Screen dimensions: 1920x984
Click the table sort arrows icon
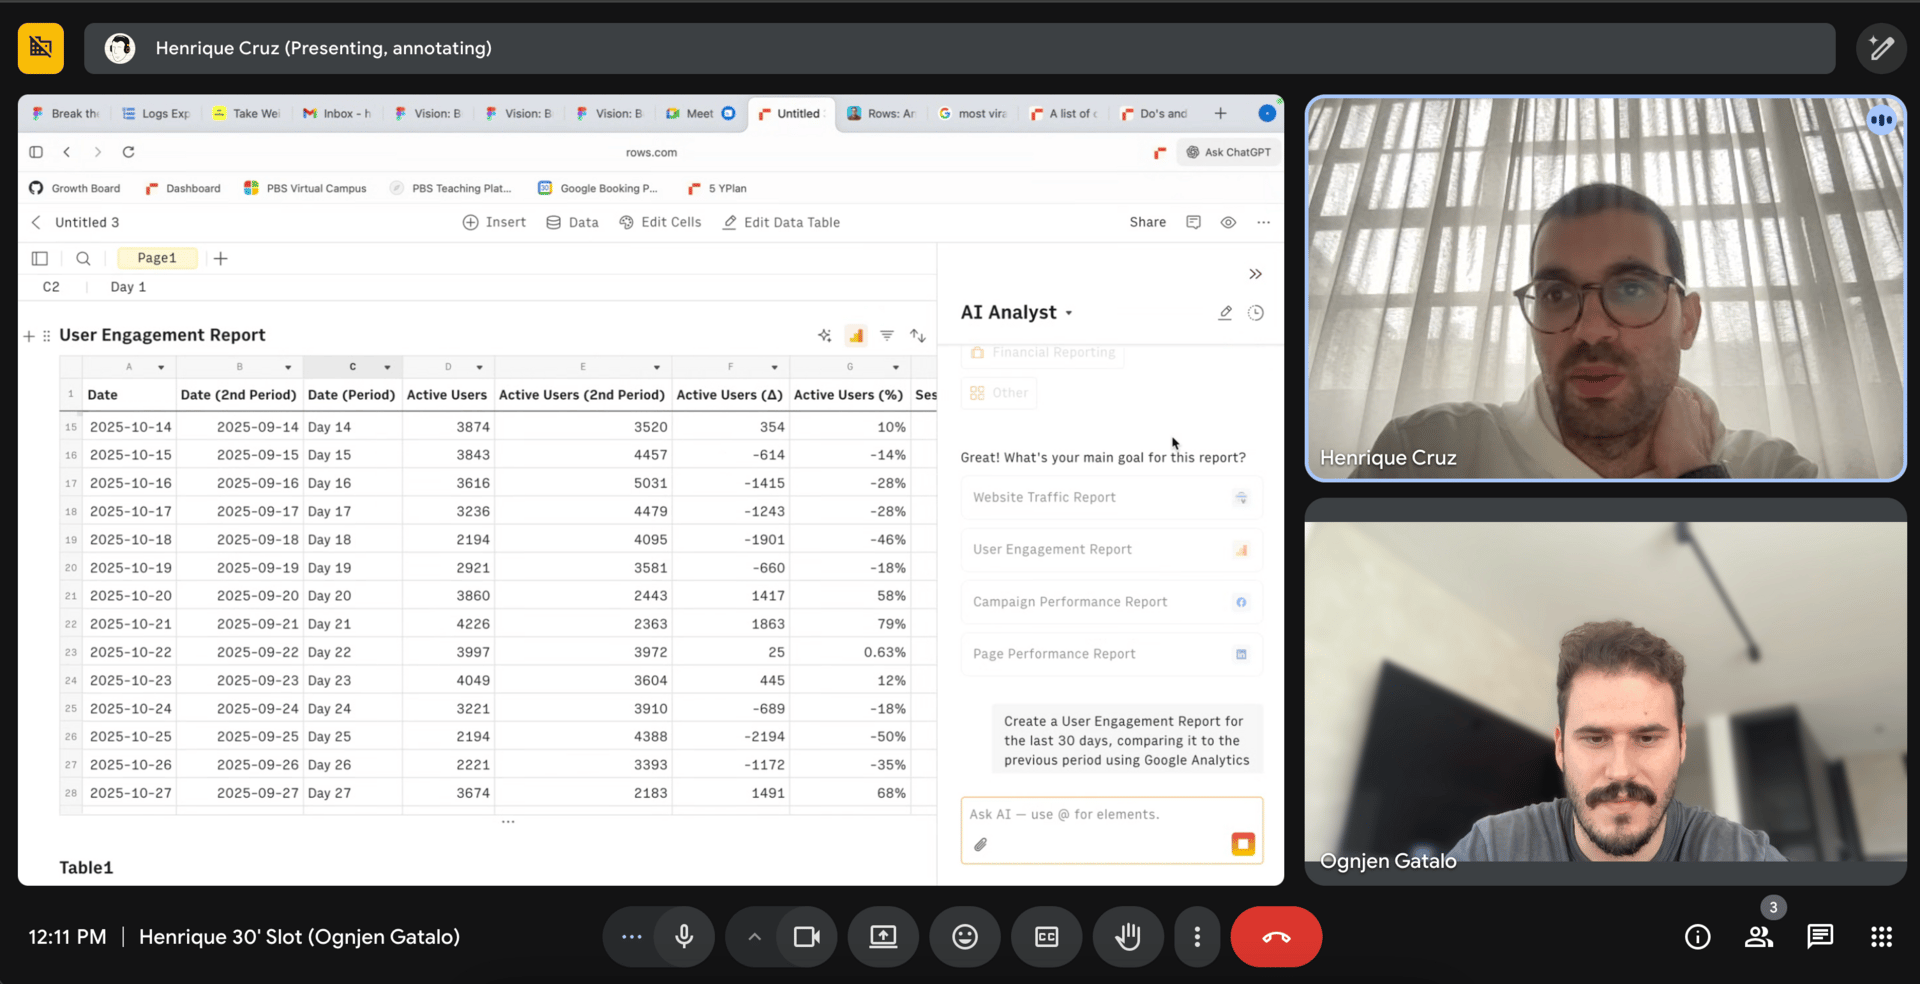pos(917,335)
